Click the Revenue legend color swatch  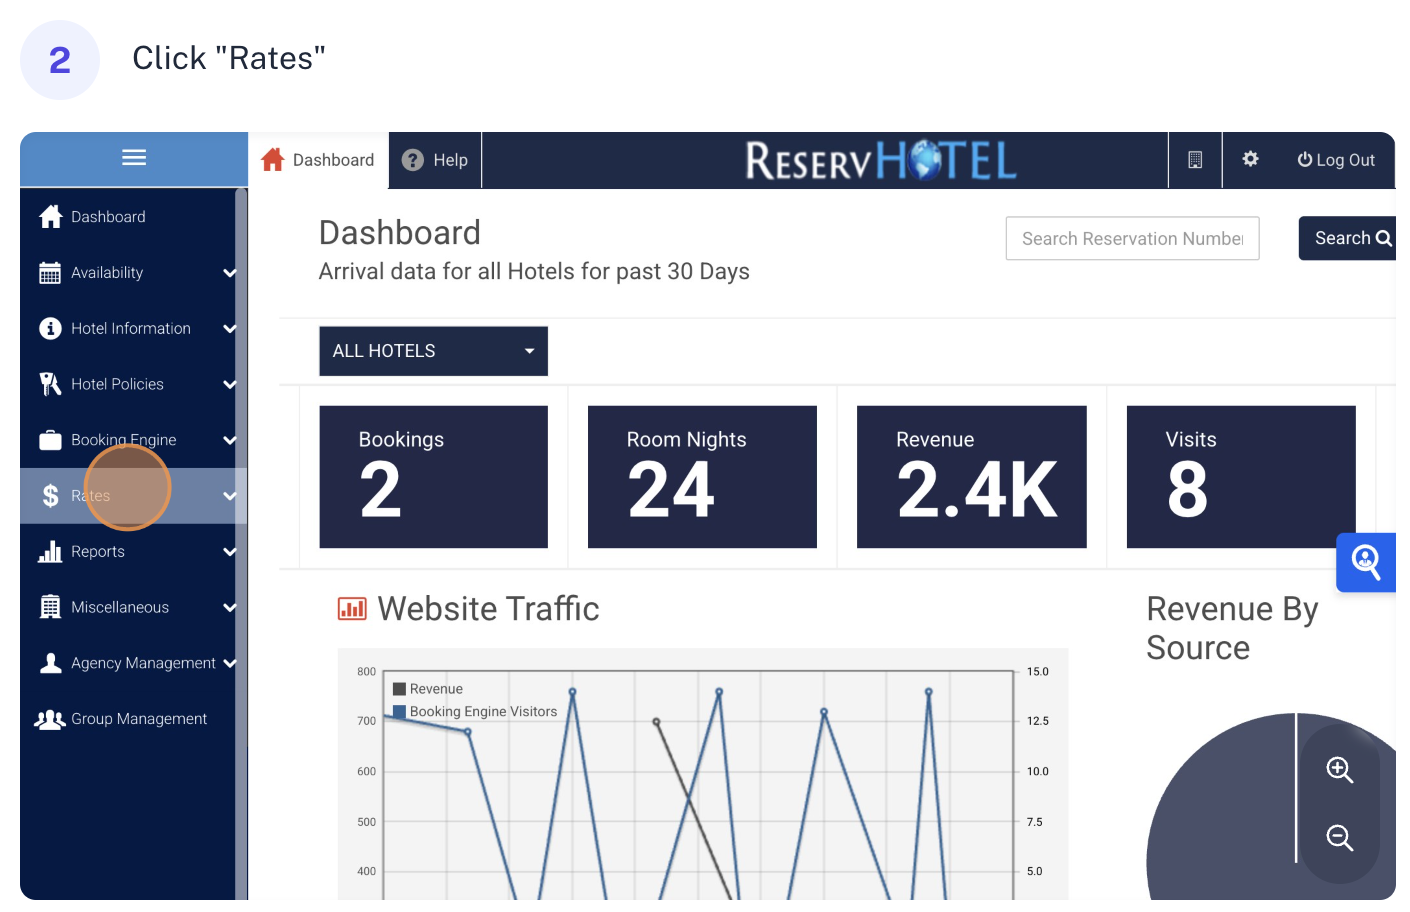click(x=399, y=689)
